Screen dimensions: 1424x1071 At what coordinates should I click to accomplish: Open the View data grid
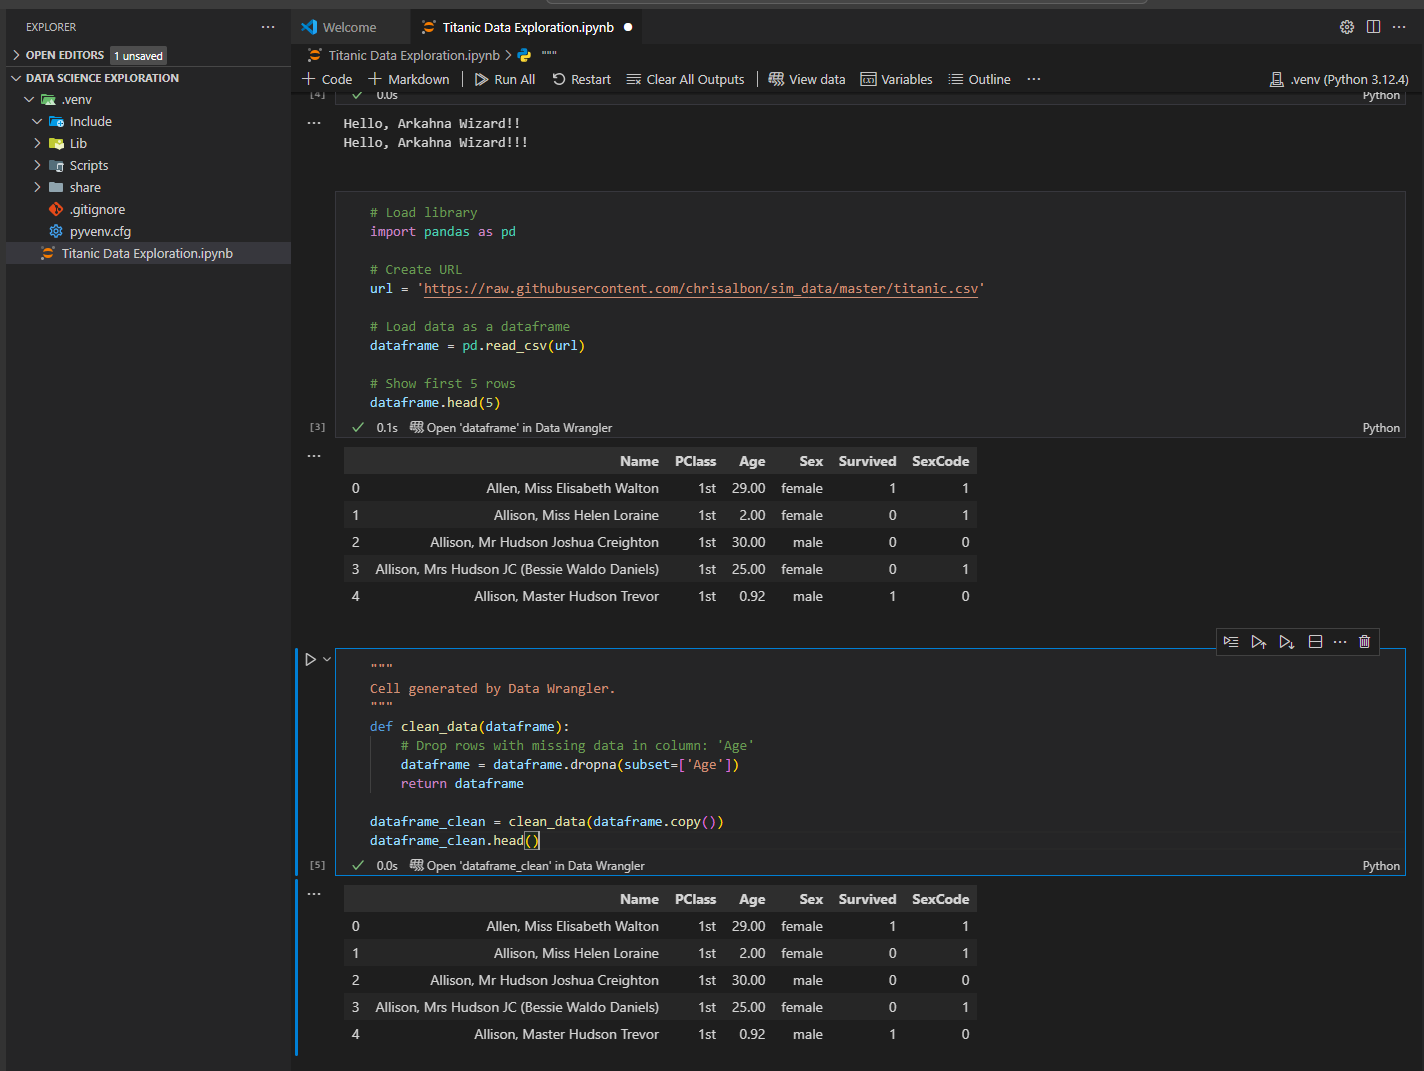(x=806, y=79)
